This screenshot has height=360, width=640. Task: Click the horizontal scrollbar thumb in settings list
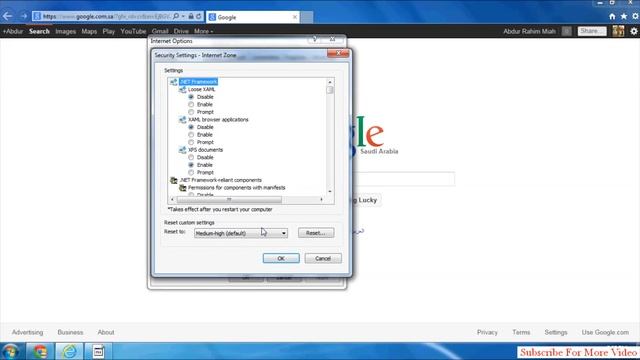coord(229,200)
